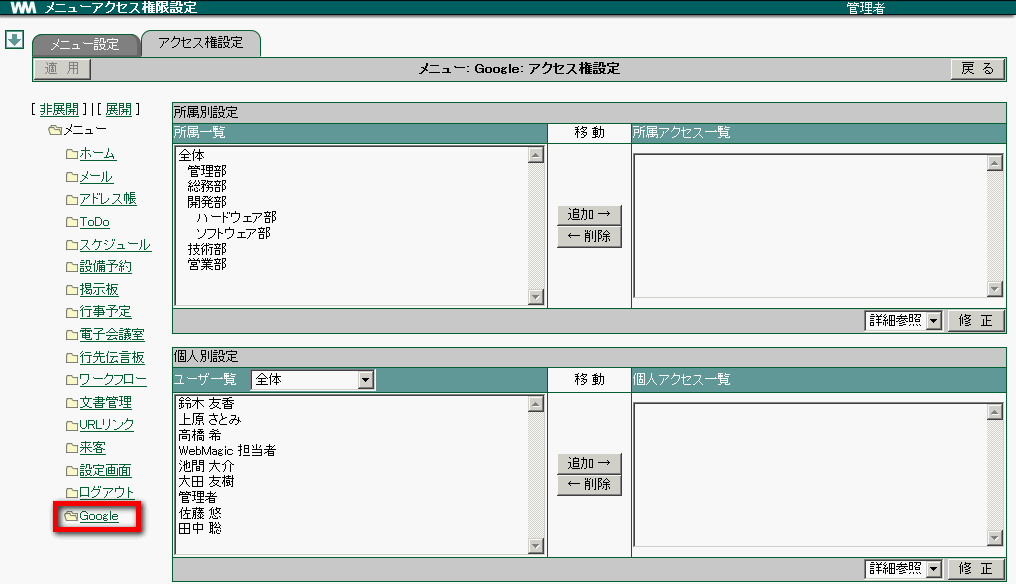The image size is (1016, 584).
Task: Select user WebMagic 担当者
Action: pyautogui.click(x=227, y=450)
